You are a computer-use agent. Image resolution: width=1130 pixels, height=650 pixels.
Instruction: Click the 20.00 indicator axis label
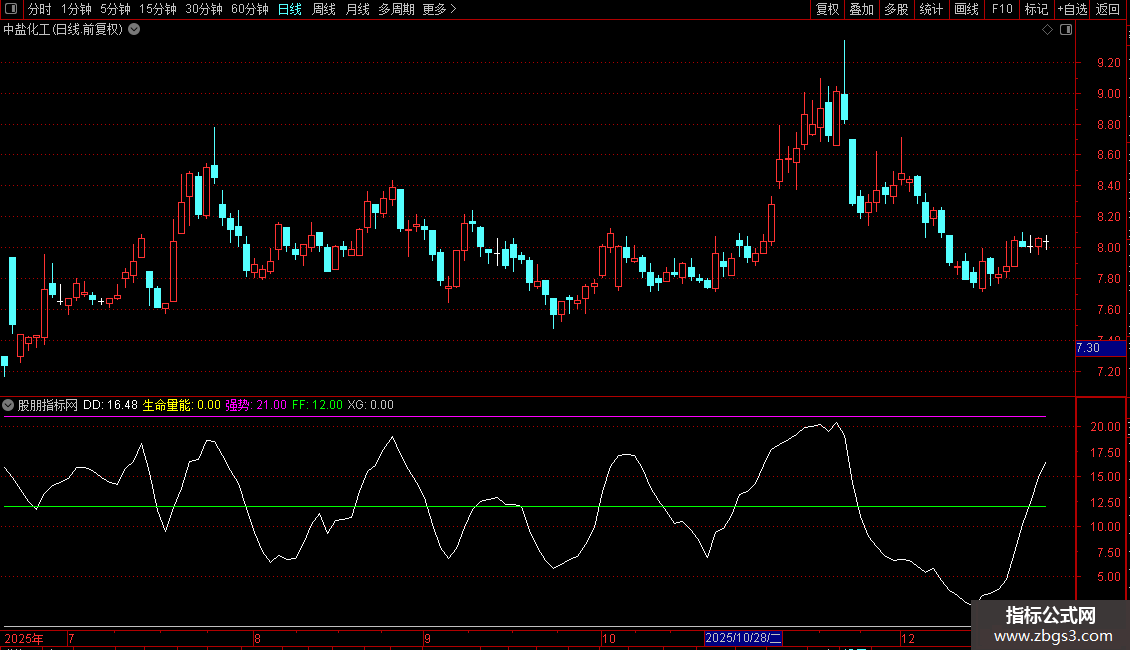click(x=1105, y=427)
